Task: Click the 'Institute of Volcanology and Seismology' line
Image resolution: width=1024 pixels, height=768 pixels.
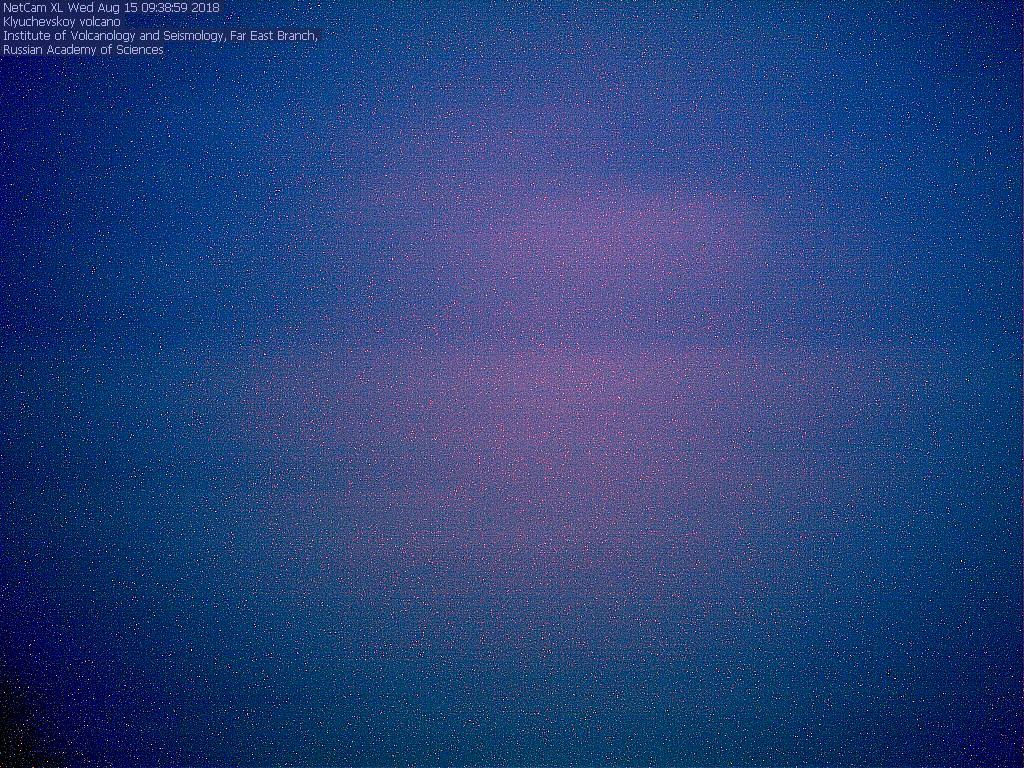Action: (x=161, y=36)
